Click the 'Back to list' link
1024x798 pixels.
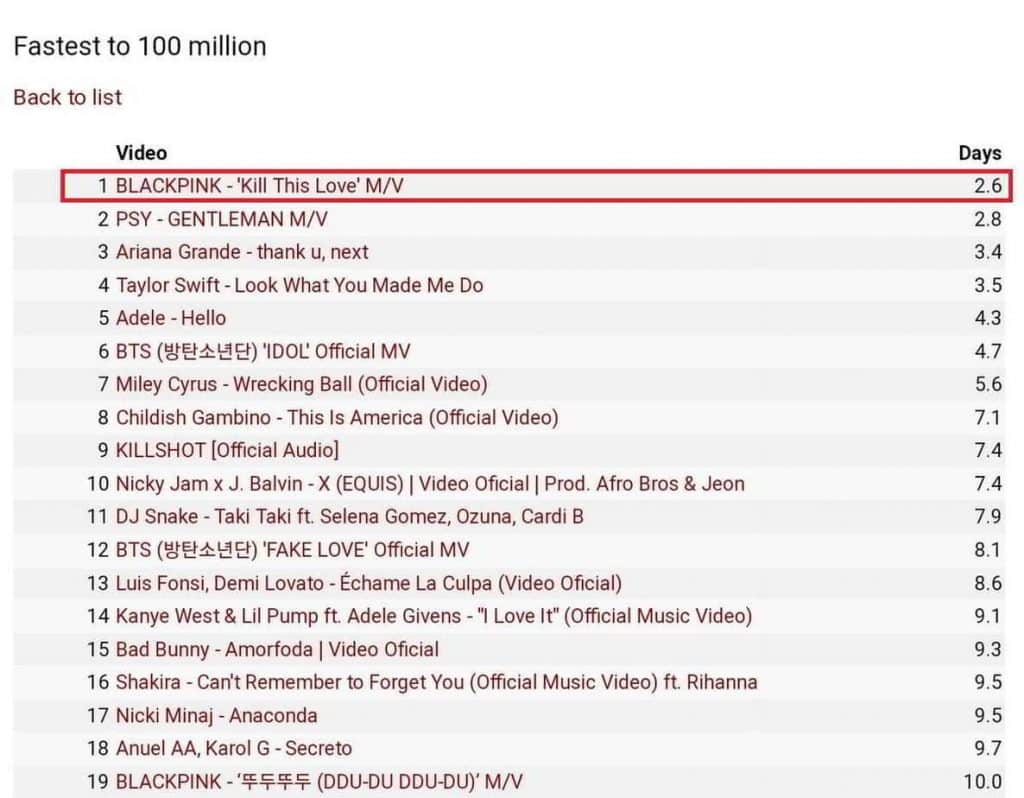pyautogui.click(x=67, y=97)
